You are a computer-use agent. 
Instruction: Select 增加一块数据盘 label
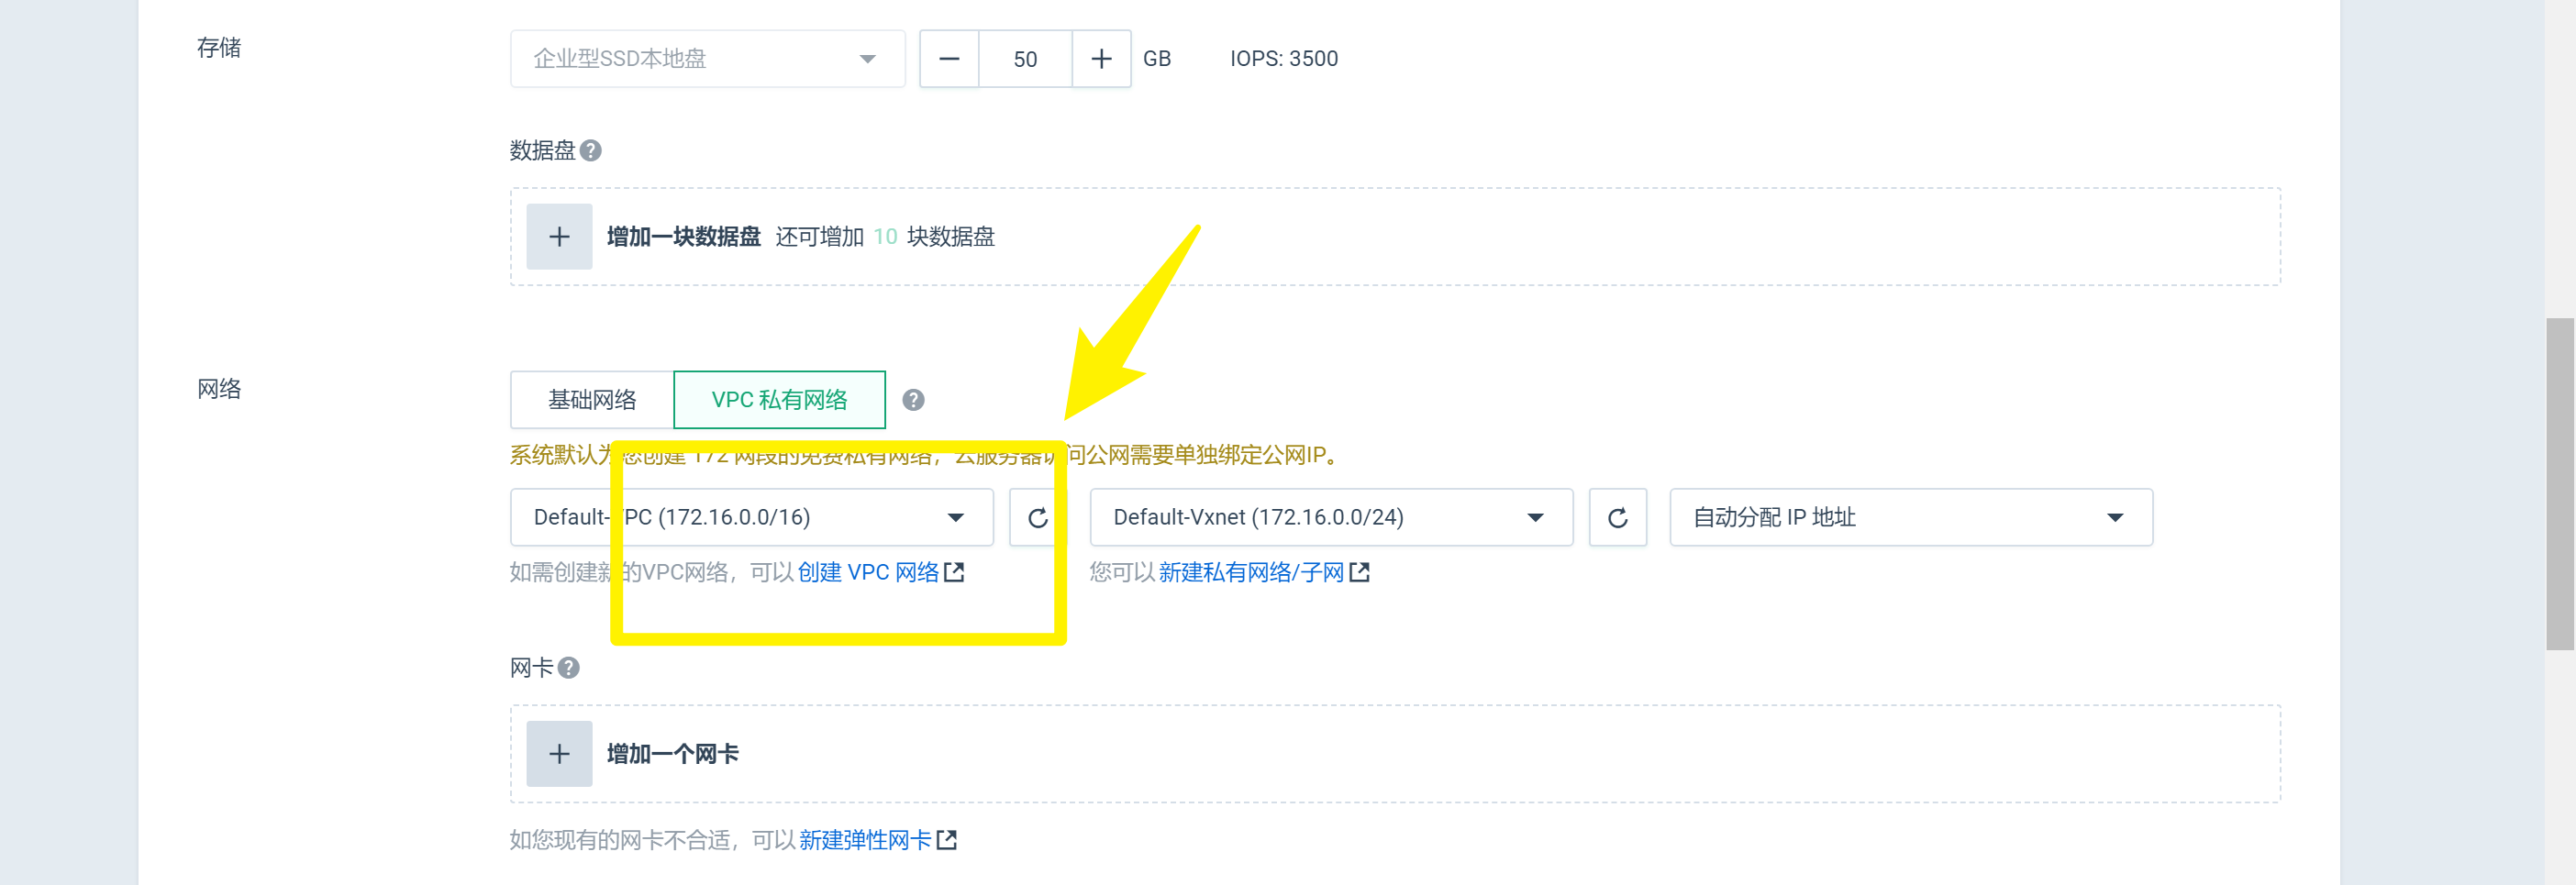684,237
